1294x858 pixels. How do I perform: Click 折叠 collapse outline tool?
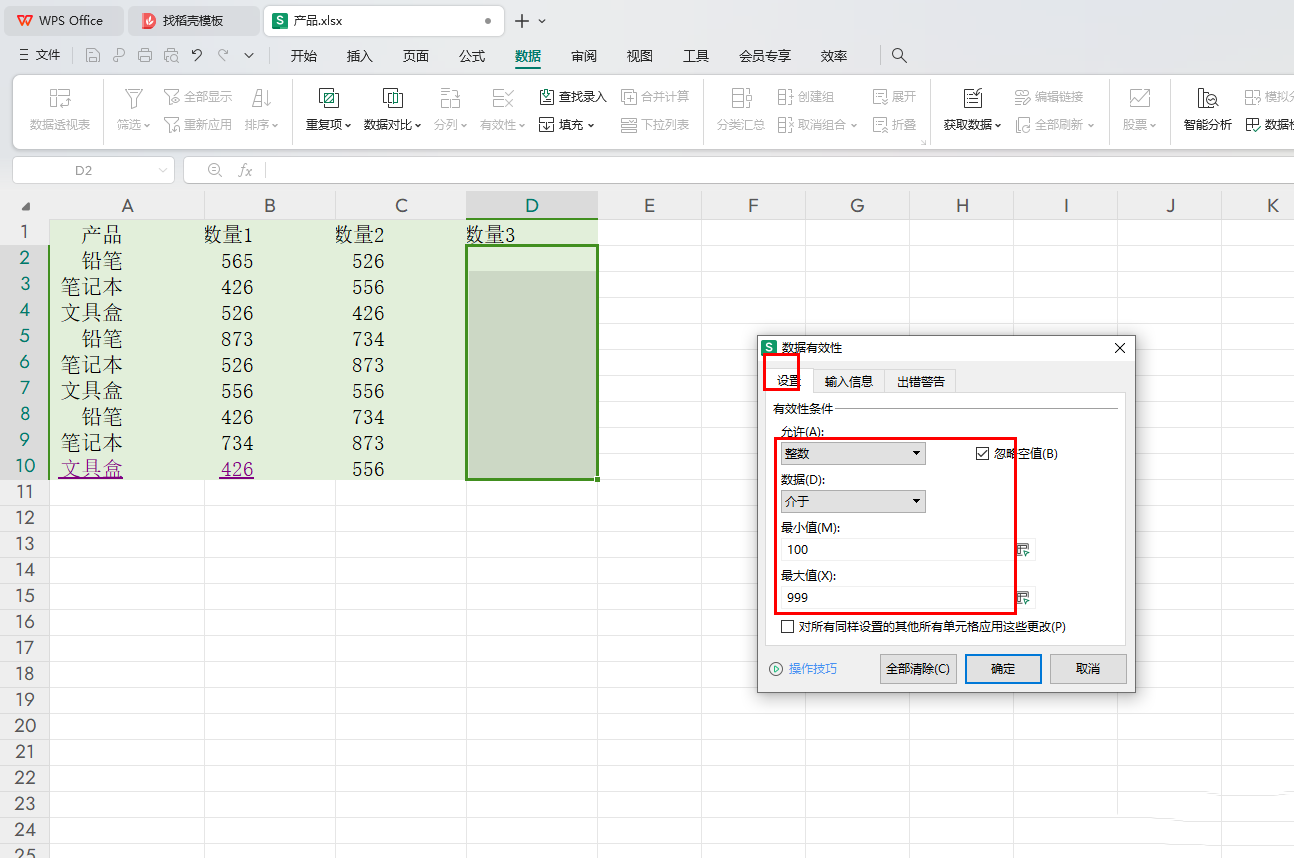point(894,125)
